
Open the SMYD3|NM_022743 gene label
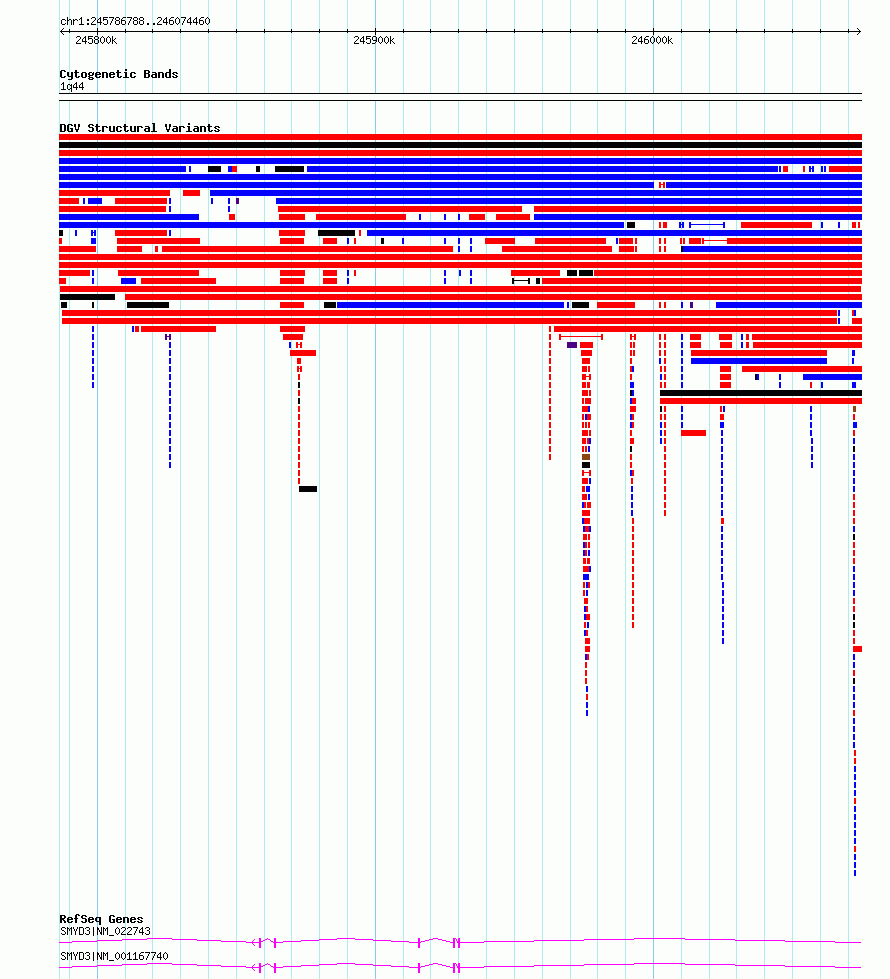pos(106,931)
